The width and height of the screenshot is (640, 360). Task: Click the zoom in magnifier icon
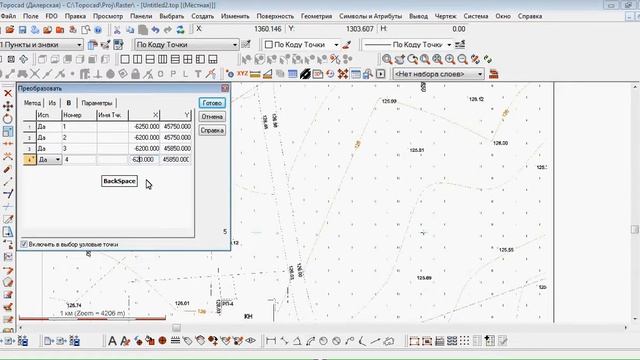[x=450, y=60]
